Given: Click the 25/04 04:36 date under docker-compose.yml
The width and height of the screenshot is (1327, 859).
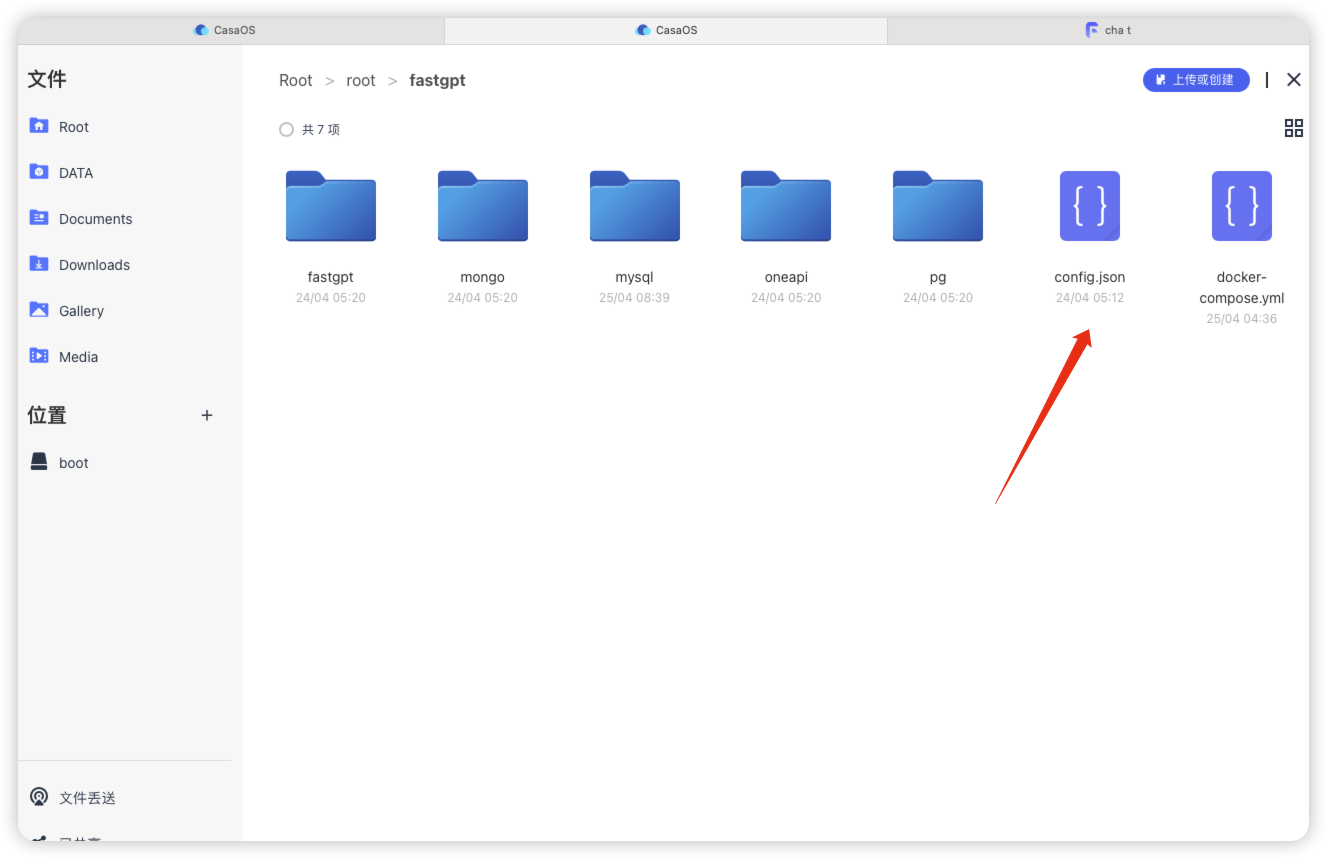Looking at the screenshot, I should (1242, 319).
